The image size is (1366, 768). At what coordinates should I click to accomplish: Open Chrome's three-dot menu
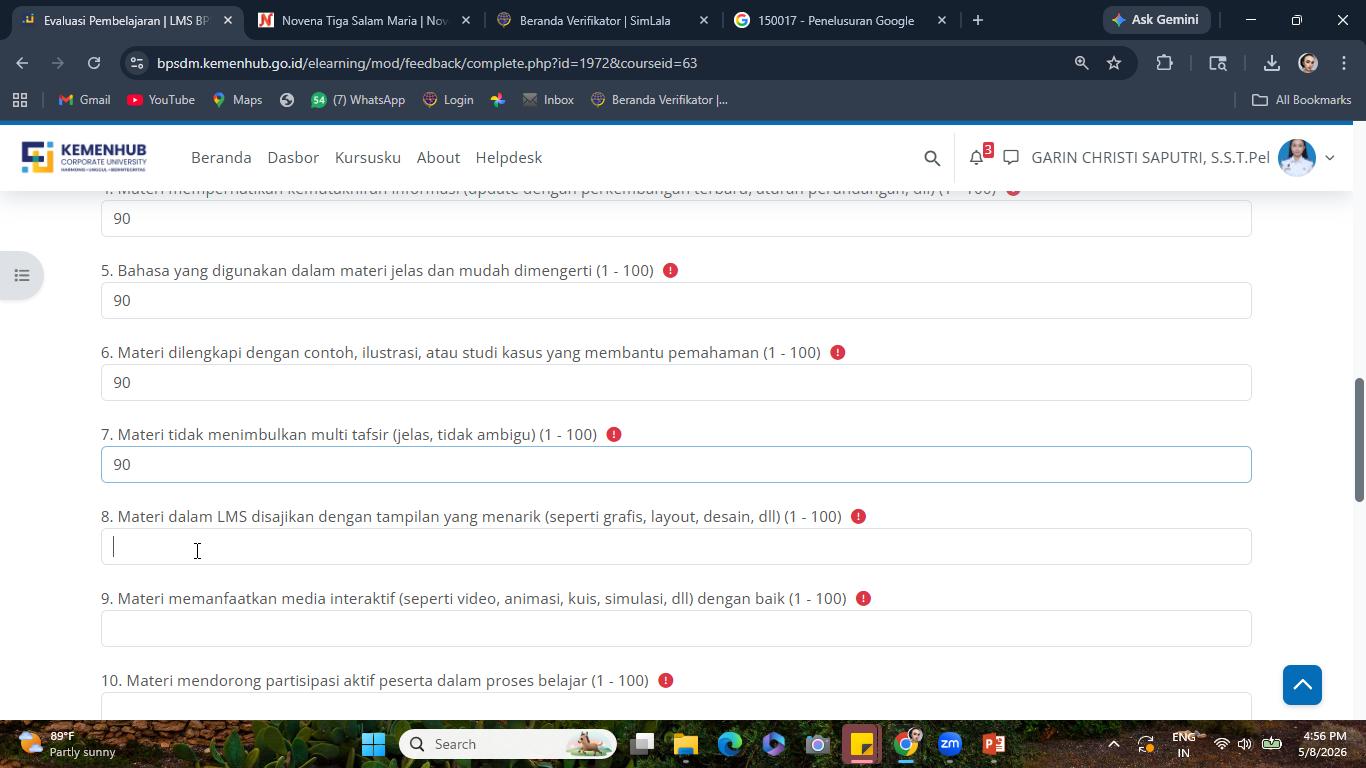point(1344,63)
